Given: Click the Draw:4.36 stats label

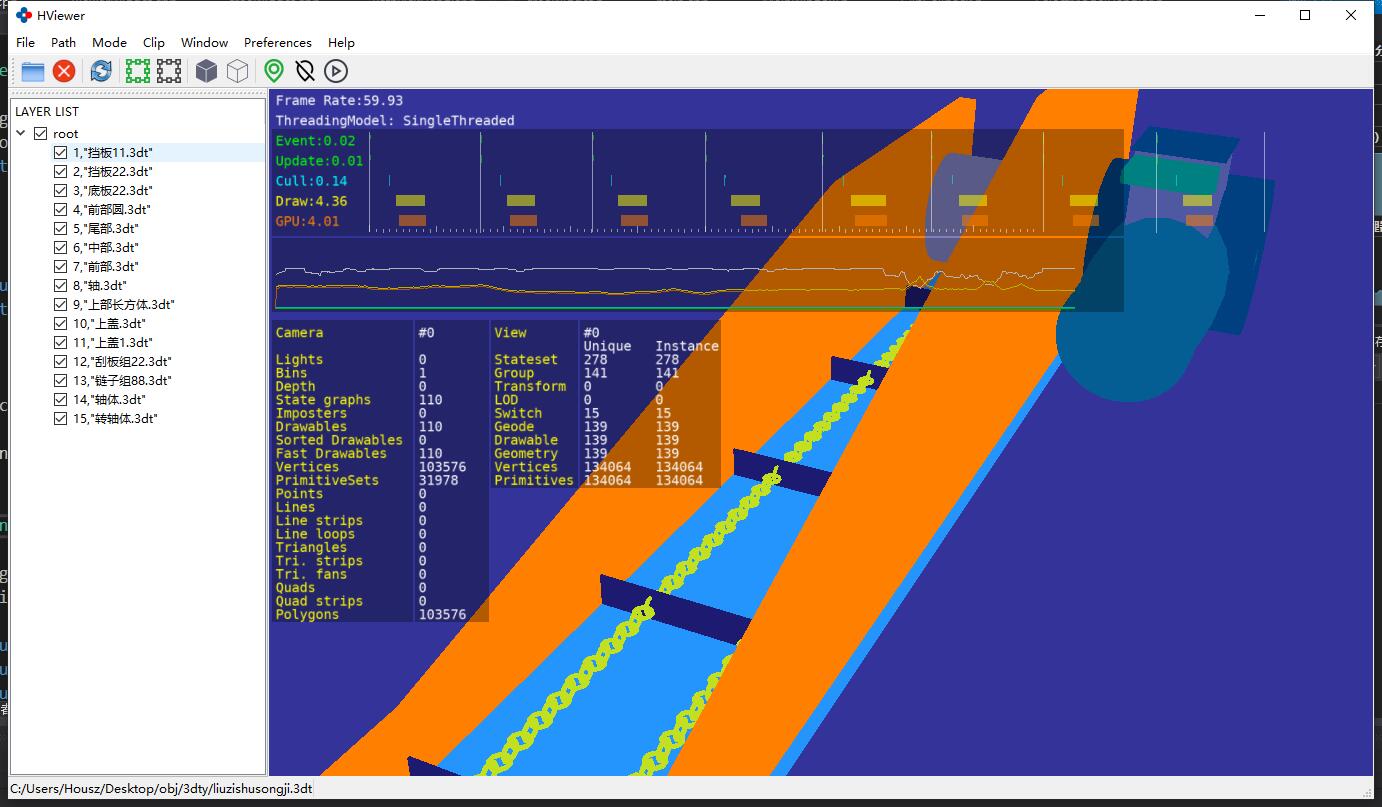Looking at the screenshot, I should (x=312, y=201).
